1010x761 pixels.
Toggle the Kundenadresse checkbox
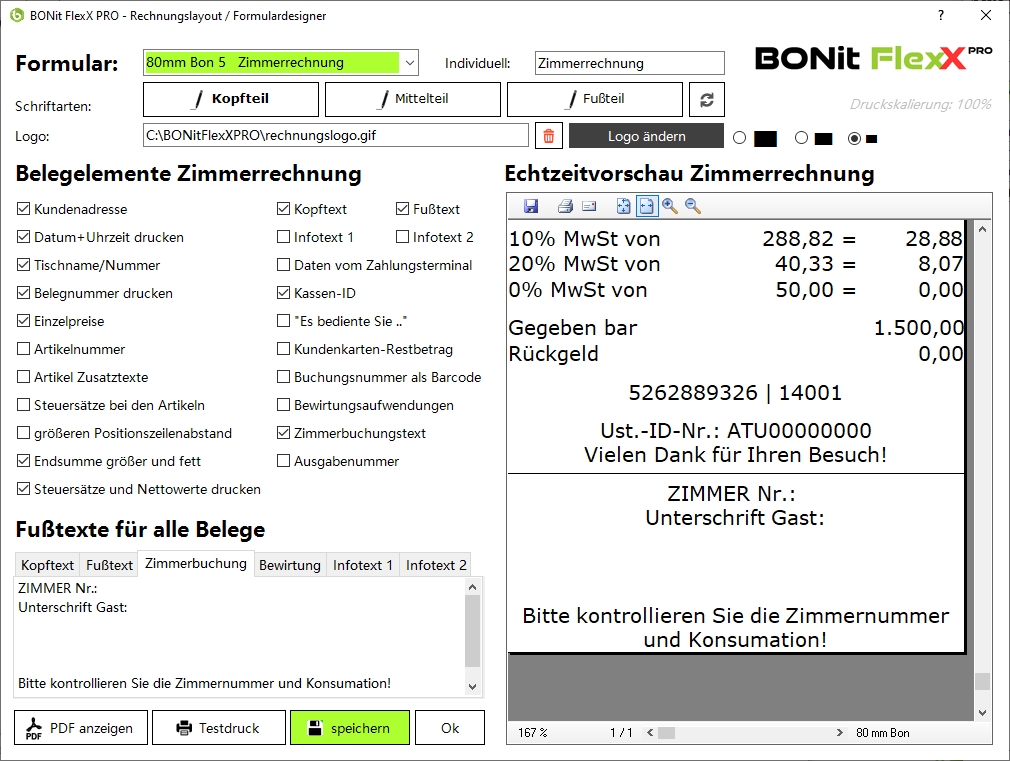pyautogui.click(x=23, y=209)
